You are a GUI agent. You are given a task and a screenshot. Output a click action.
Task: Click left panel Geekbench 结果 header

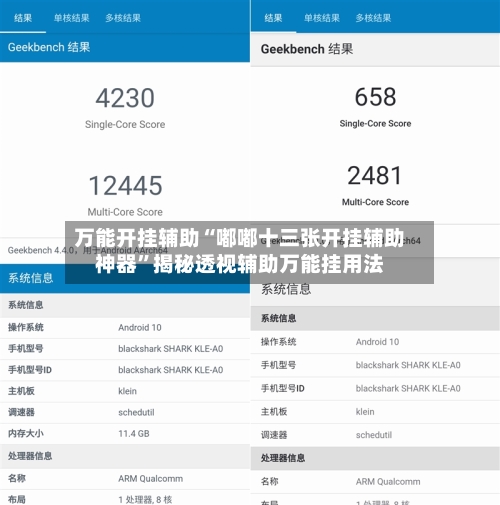[125, 47]
